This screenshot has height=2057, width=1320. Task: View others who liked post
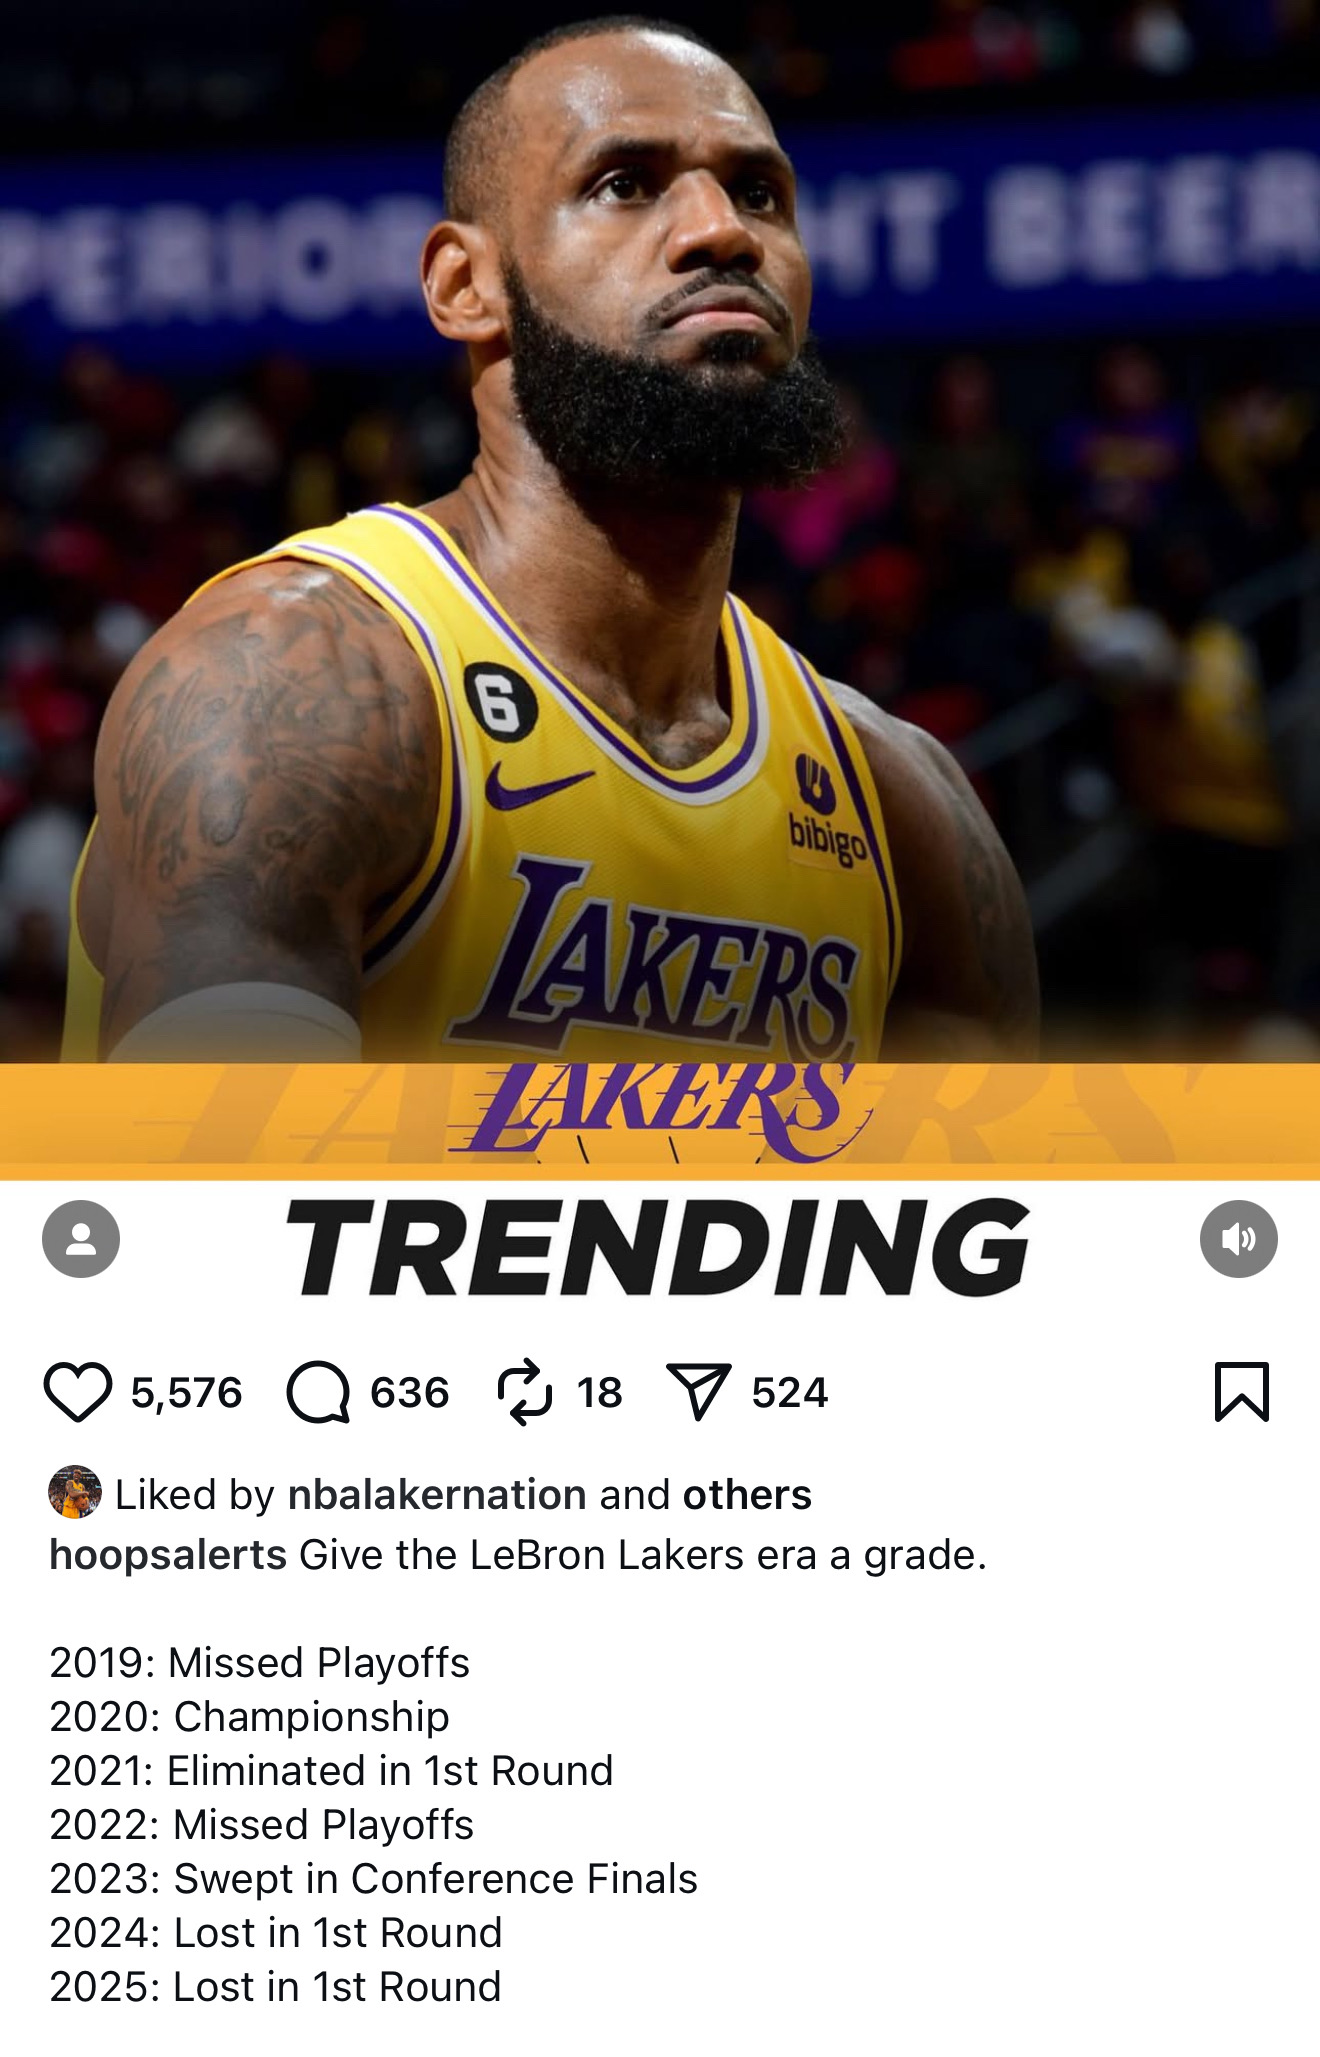tap(747, 1494)
